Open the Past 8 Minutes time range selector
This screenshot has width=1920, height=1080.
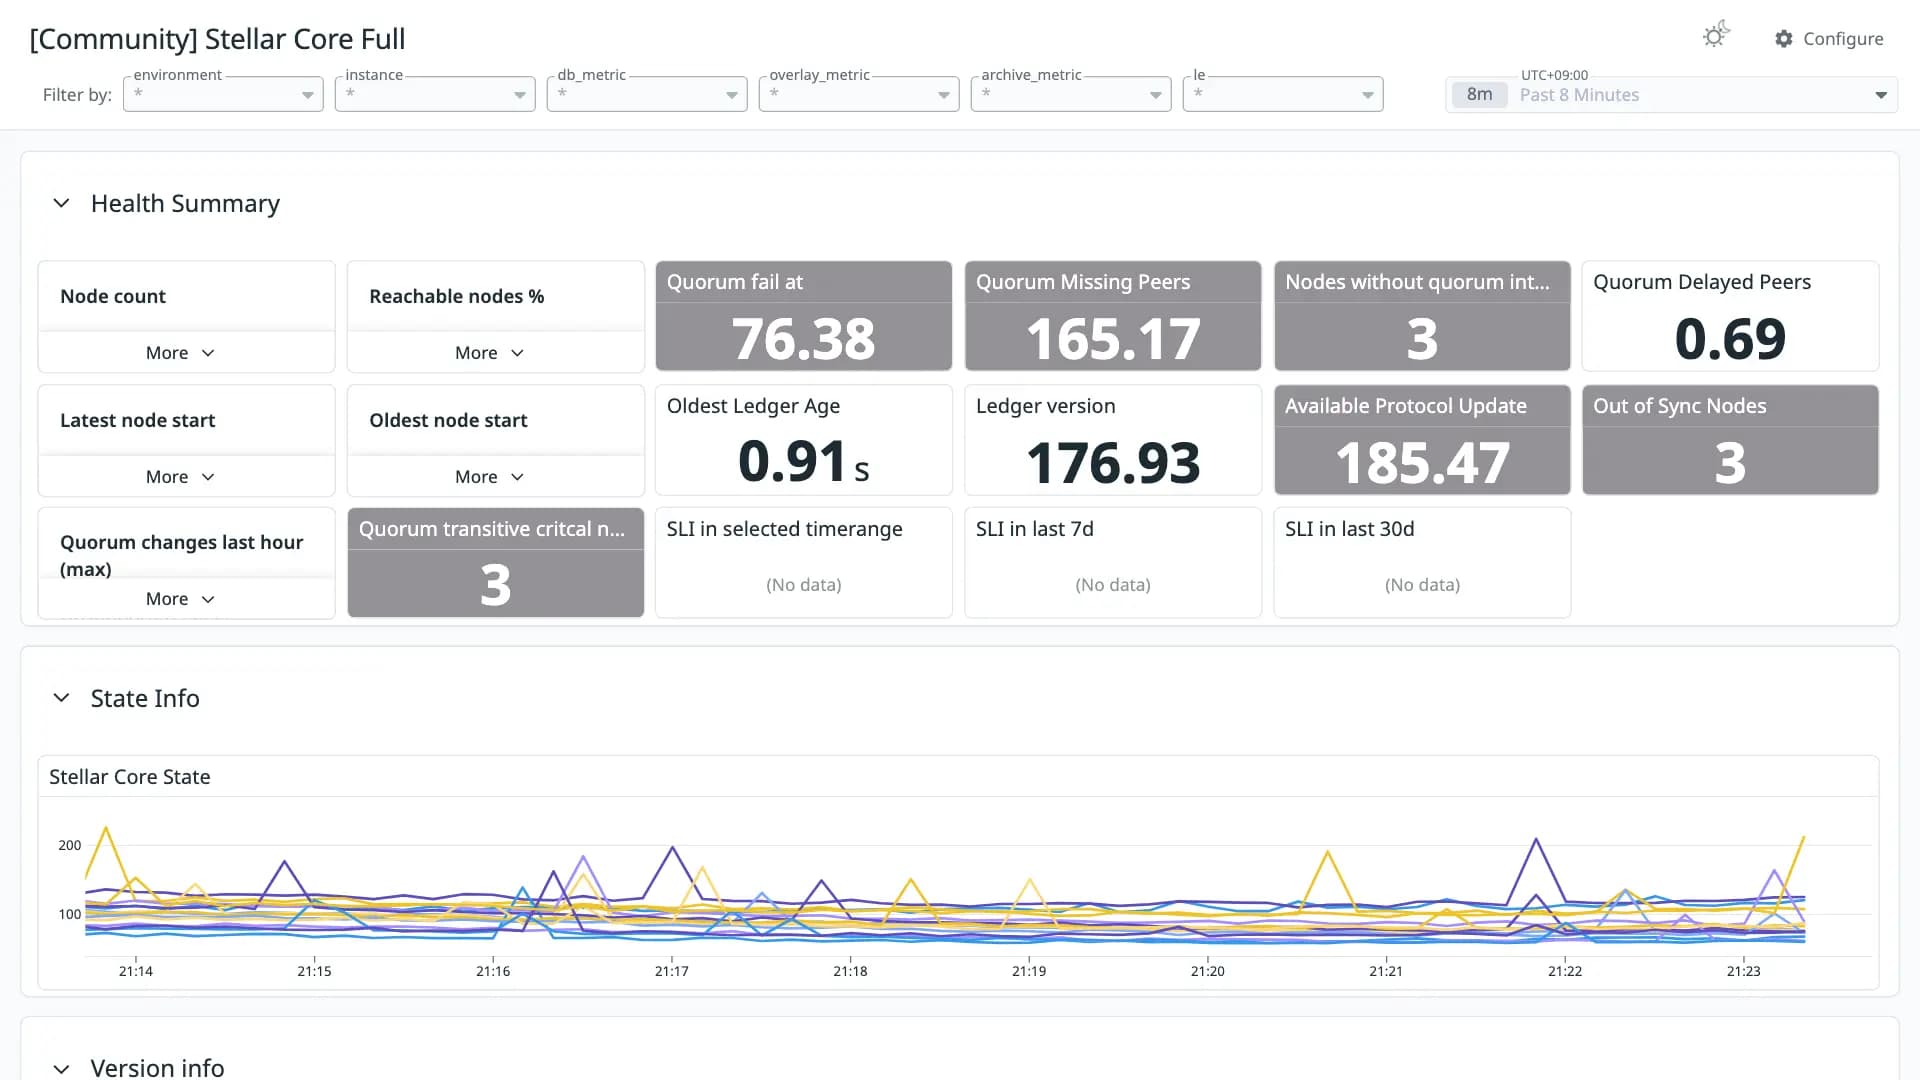[1671, 94]
